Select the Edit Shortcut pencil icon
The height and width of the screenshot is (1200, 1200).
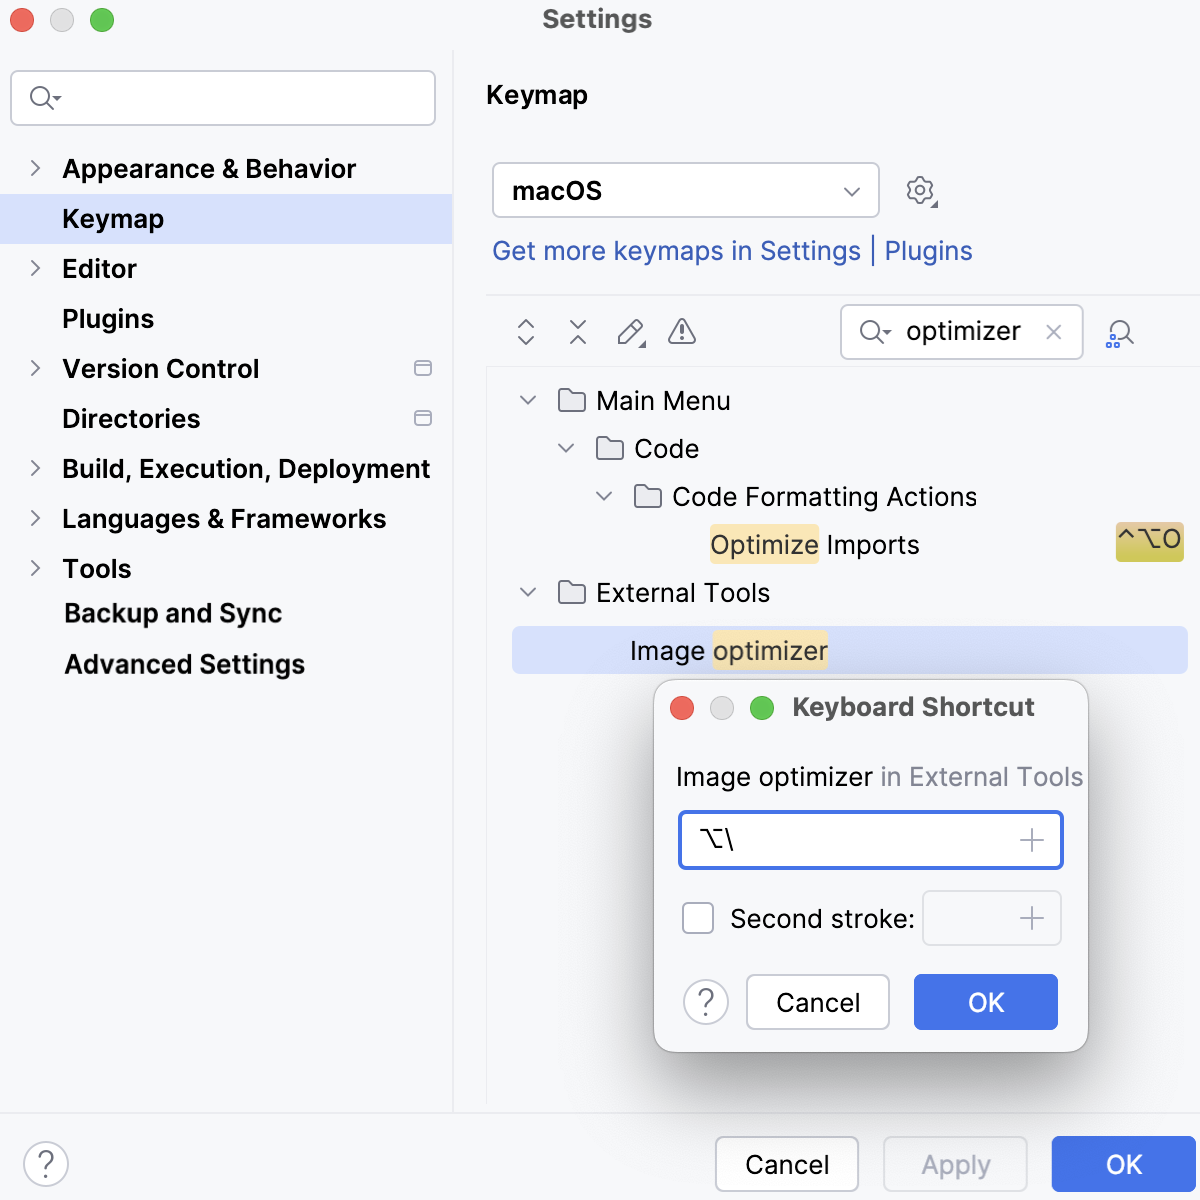pos(629,332)
